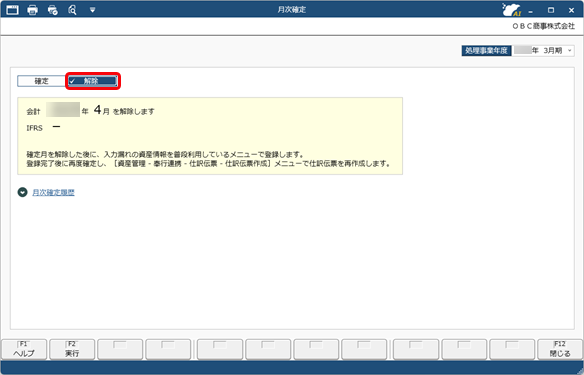Open the 処理事業年度 dropdown
The width and height of the screenshot is (584, 375).
click(x=543, y=51)
